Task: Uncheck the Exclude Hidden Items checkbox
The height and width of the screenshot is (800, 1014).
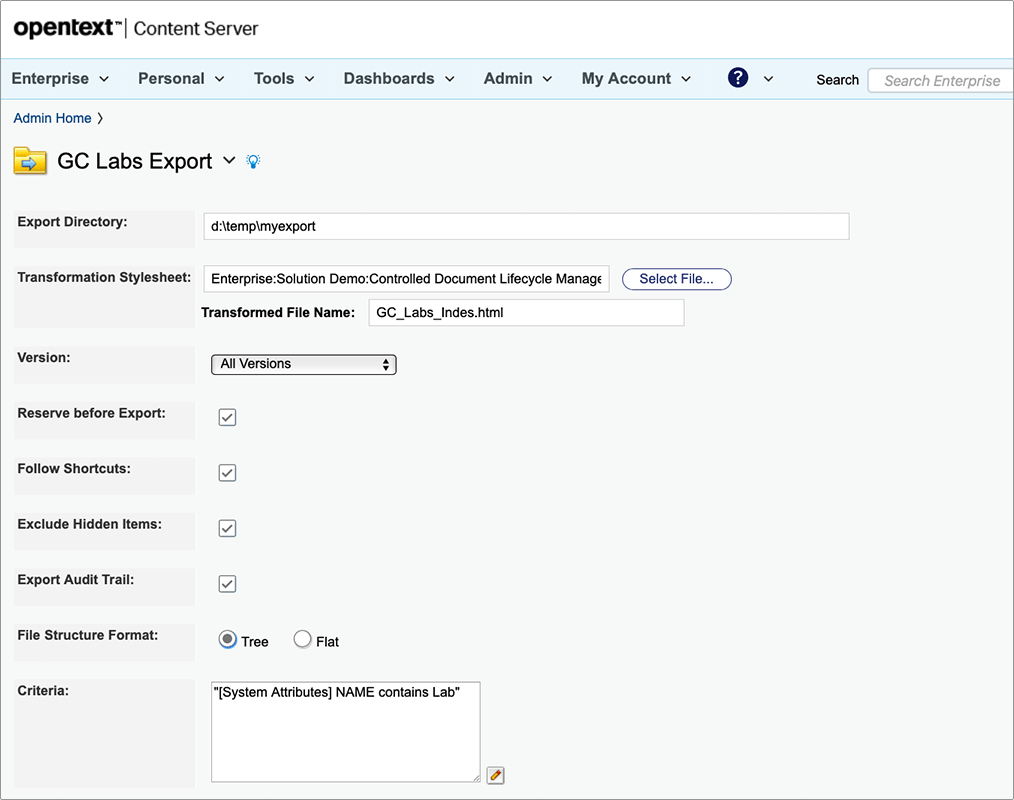Action: [227, 528]
